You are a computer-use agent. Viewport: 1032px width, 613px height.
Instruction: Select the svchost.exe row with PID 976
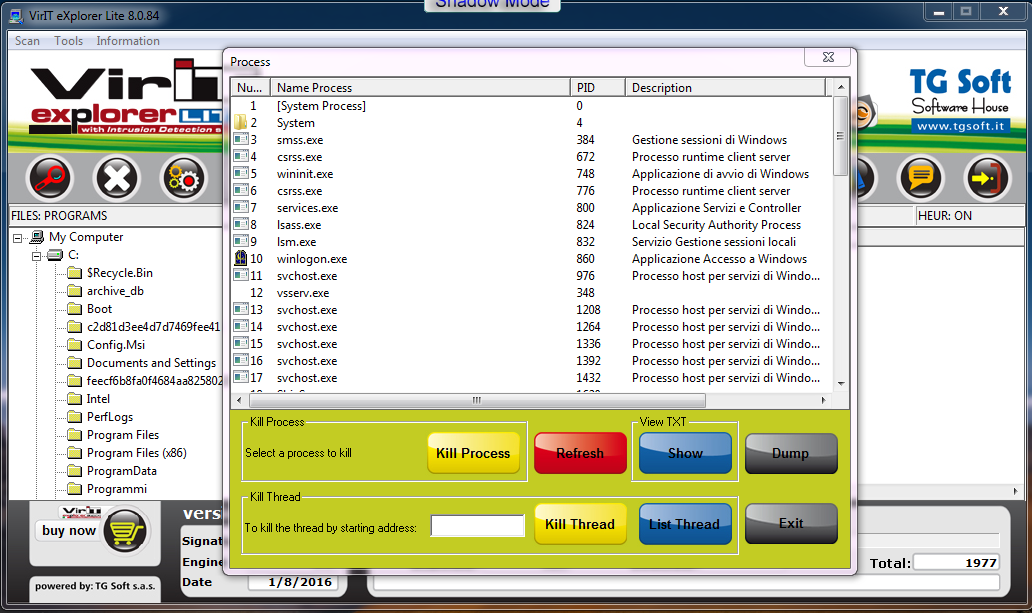click(532, 275)
